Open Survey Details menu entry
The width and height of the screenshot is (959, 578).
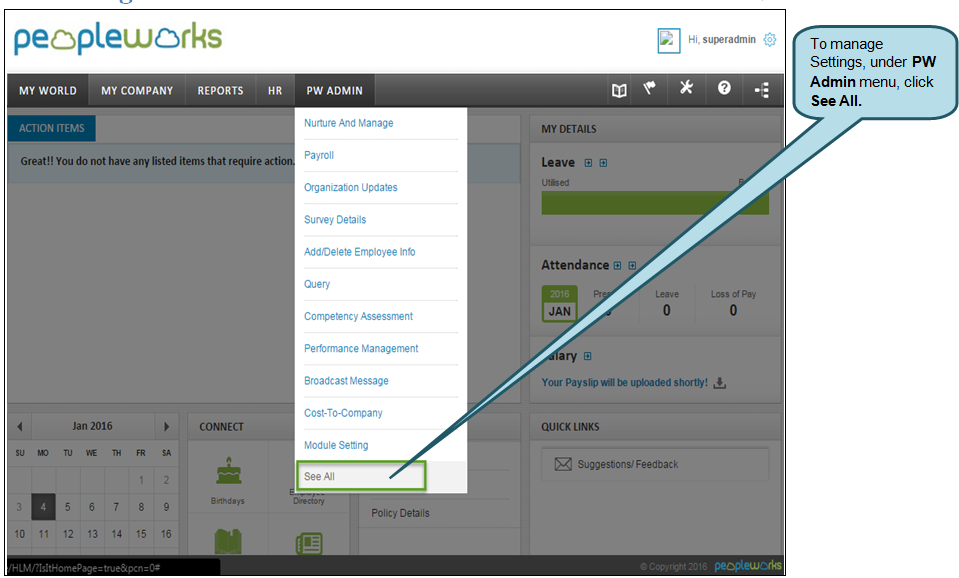point(335,220)
